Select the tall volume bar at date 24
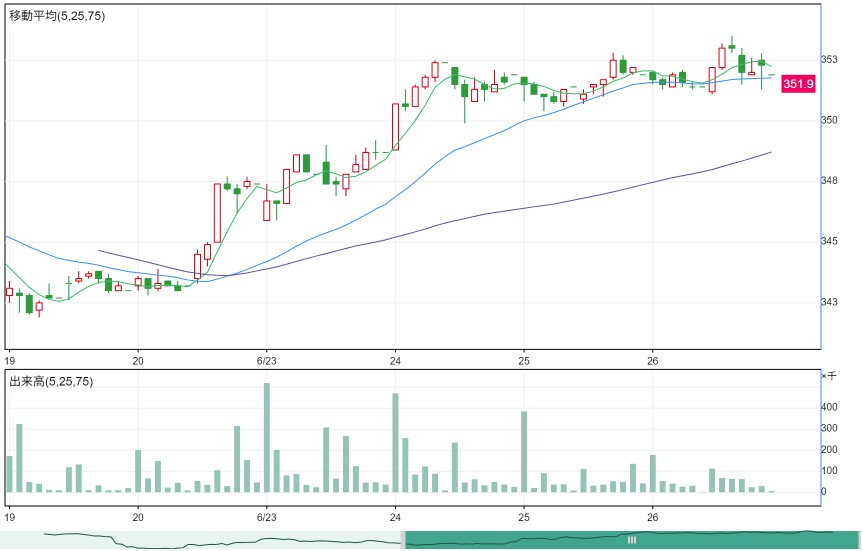The image size is (862, 551). coord(395,443)
